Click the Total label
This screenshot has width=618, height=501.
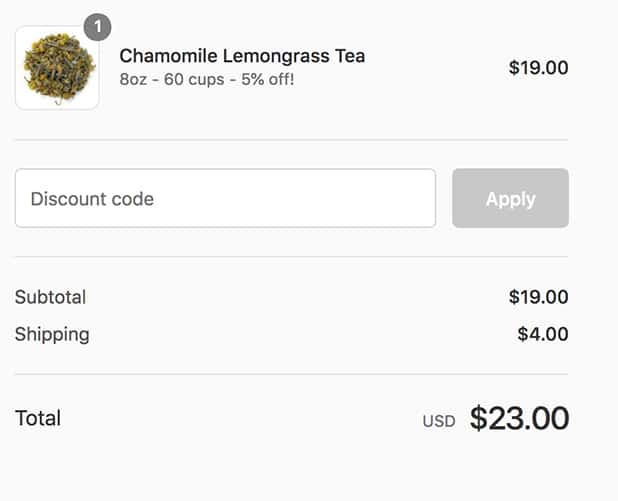pyautogui.click(x=38, y=418)
